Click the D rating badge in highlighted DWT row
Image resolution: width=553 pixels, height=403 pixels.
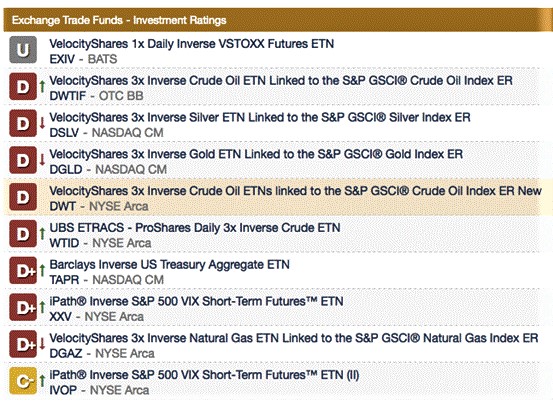click(23, 197)
